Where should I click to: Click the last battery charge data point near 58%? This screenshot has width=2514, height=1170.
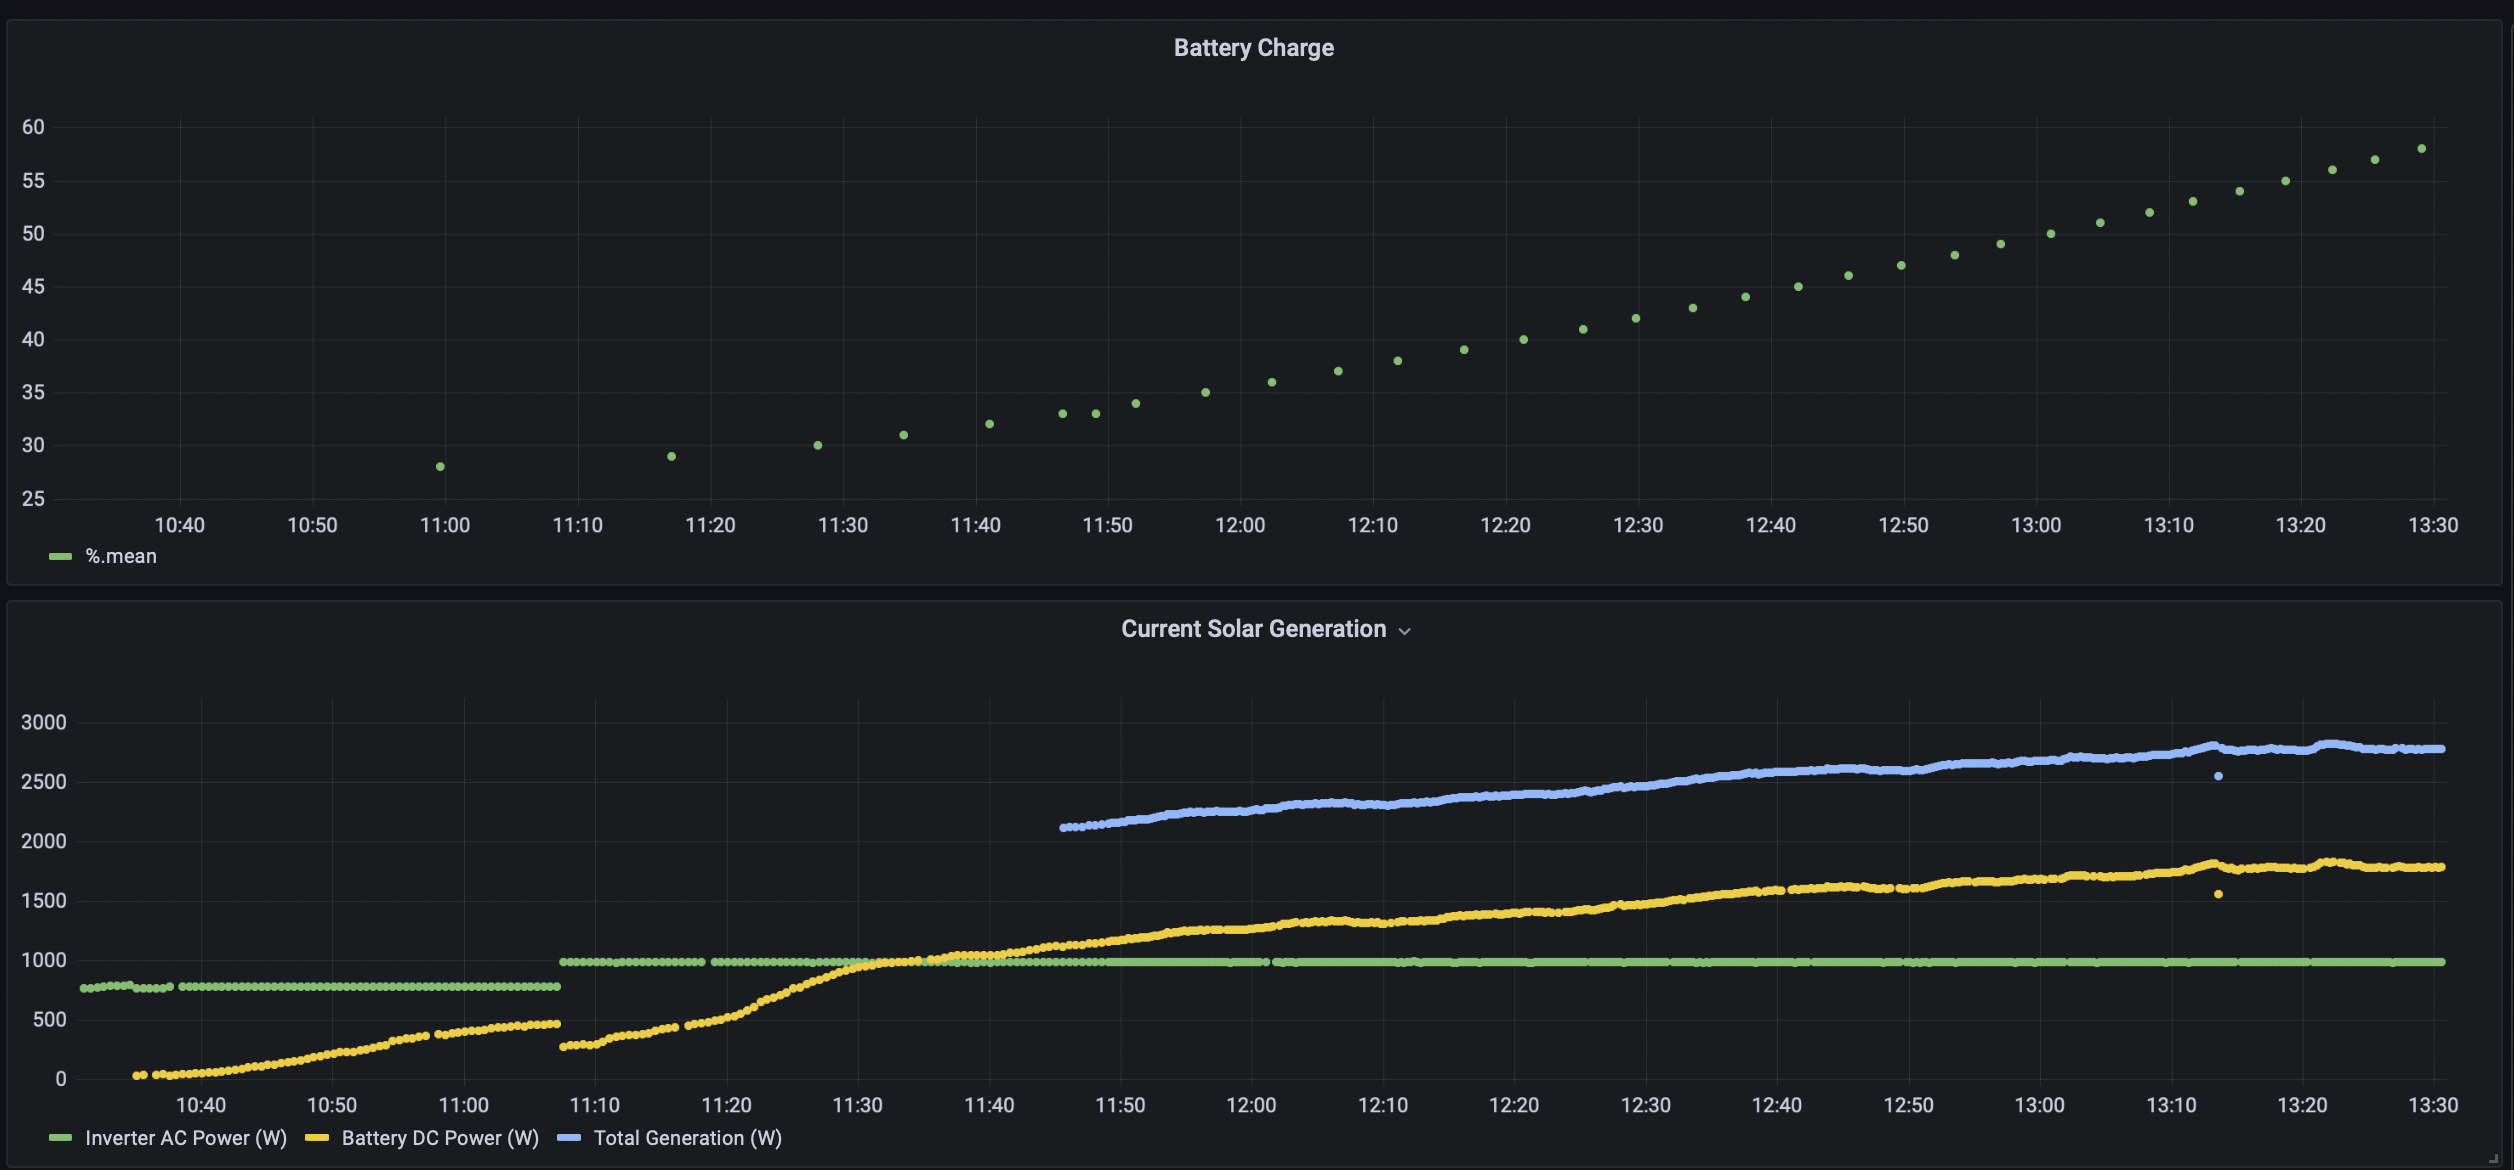coord(2421,149)
